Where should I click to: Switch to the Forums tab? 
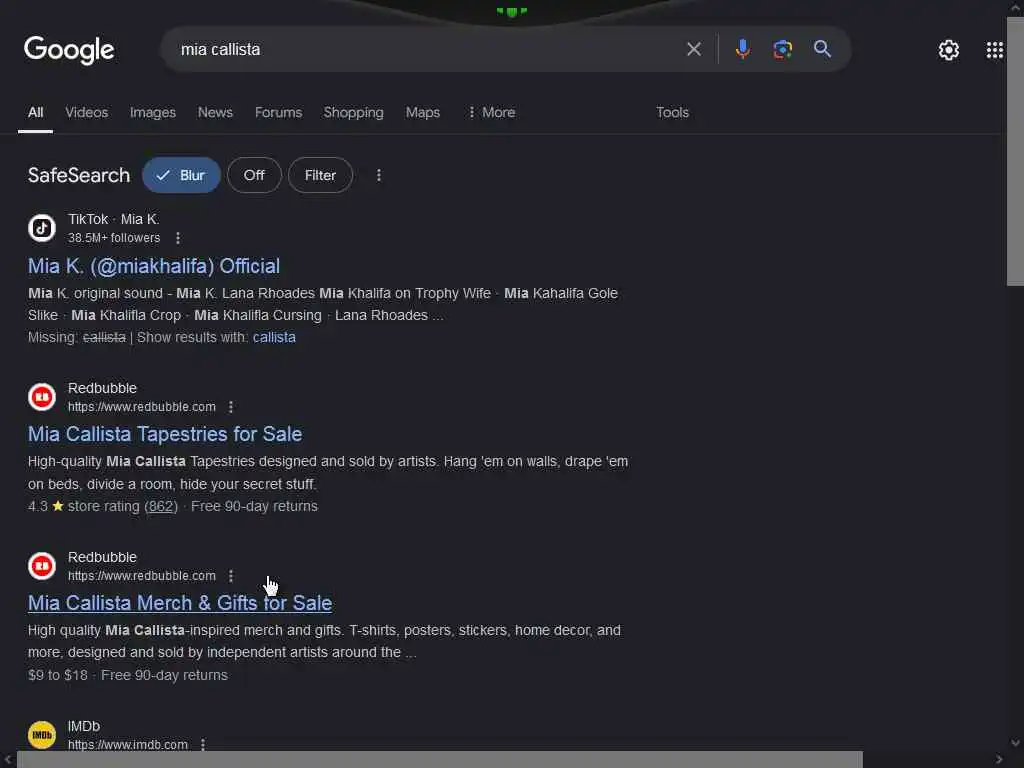(278, 112)
